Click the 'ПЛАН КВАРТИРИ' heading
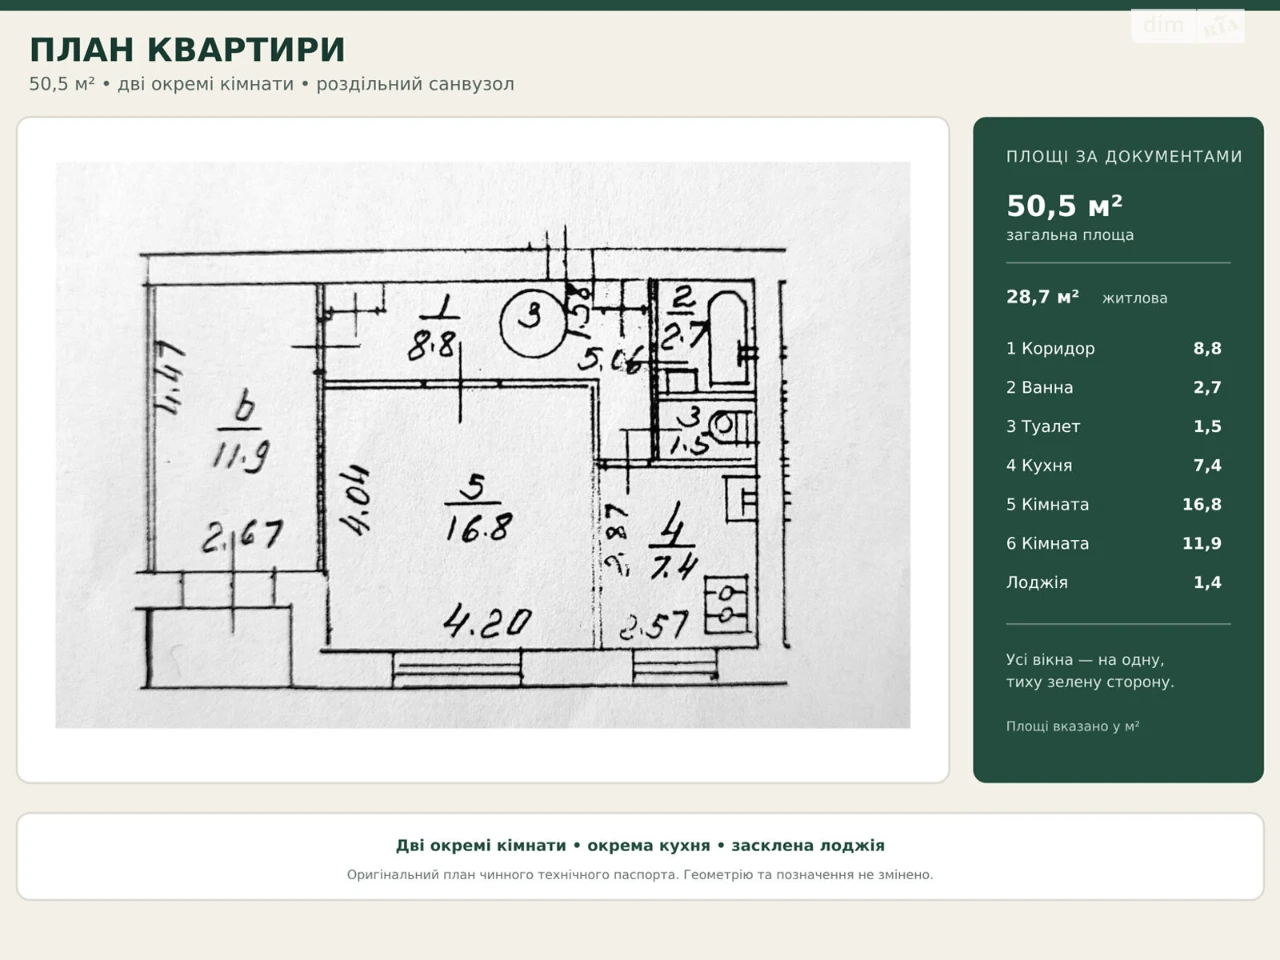The height and width of the screenshot is (960, 1280). (188, 50)
